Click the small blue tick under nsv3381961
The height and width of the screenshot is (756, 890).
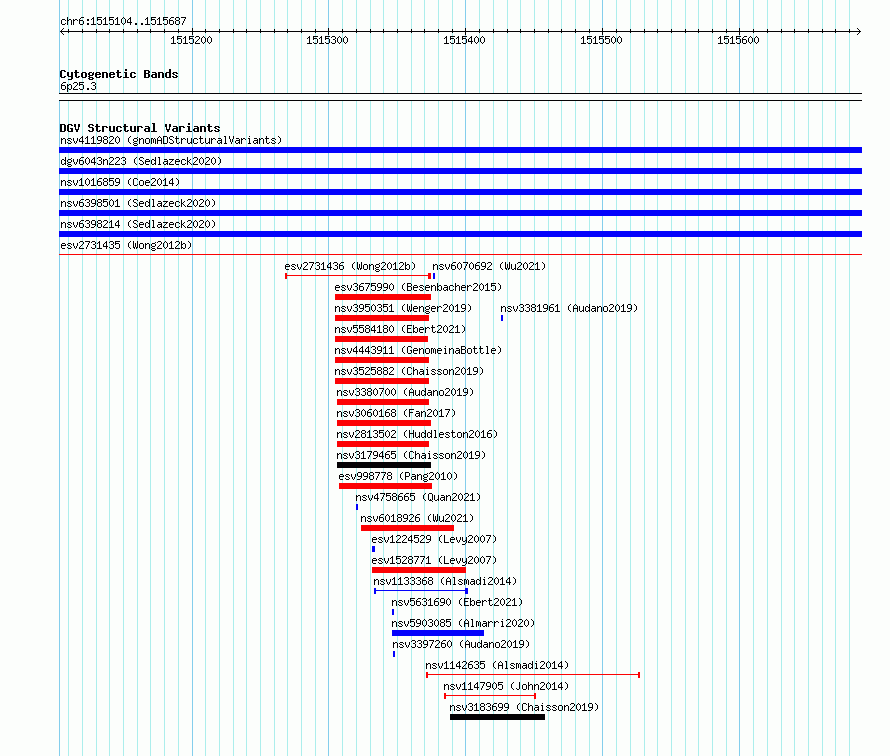click(x=502, y=318)
